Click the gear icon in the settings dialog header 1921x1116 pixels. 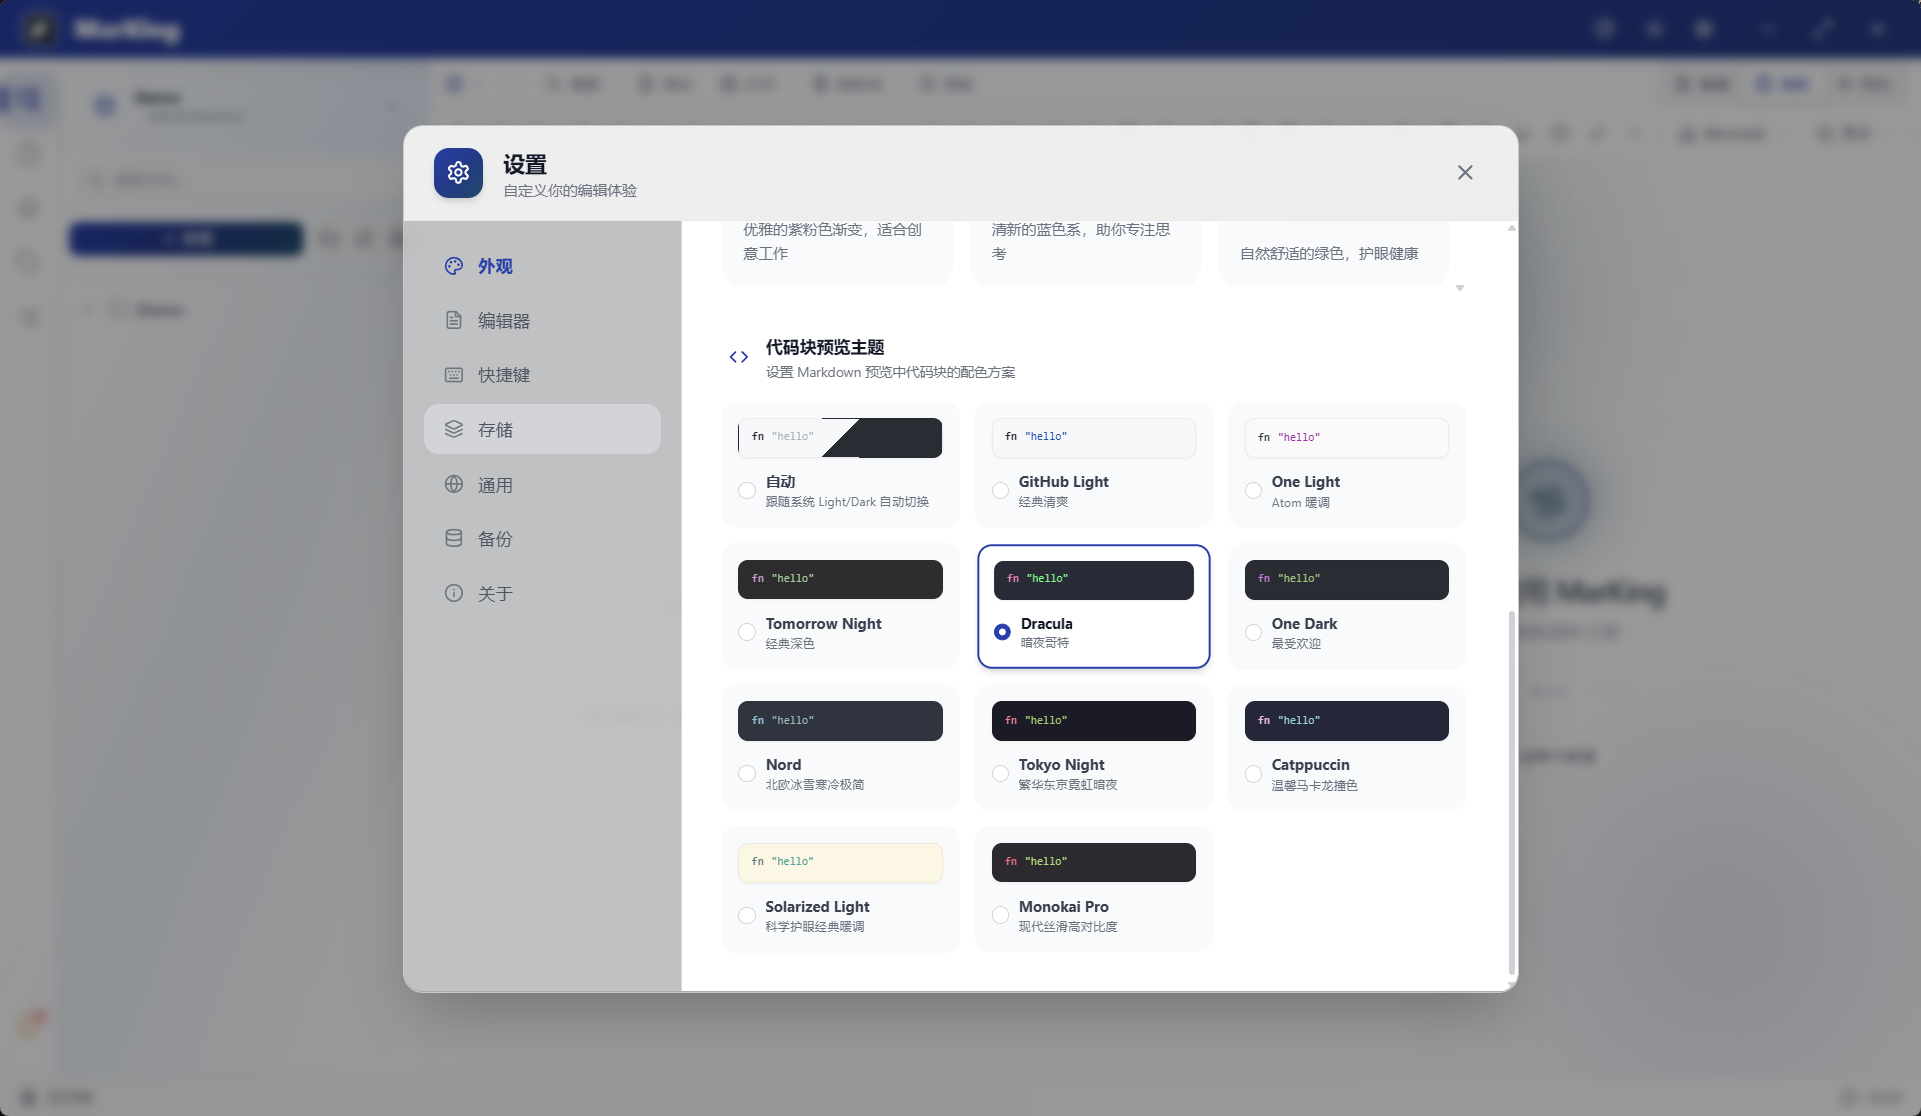[457, 172]
